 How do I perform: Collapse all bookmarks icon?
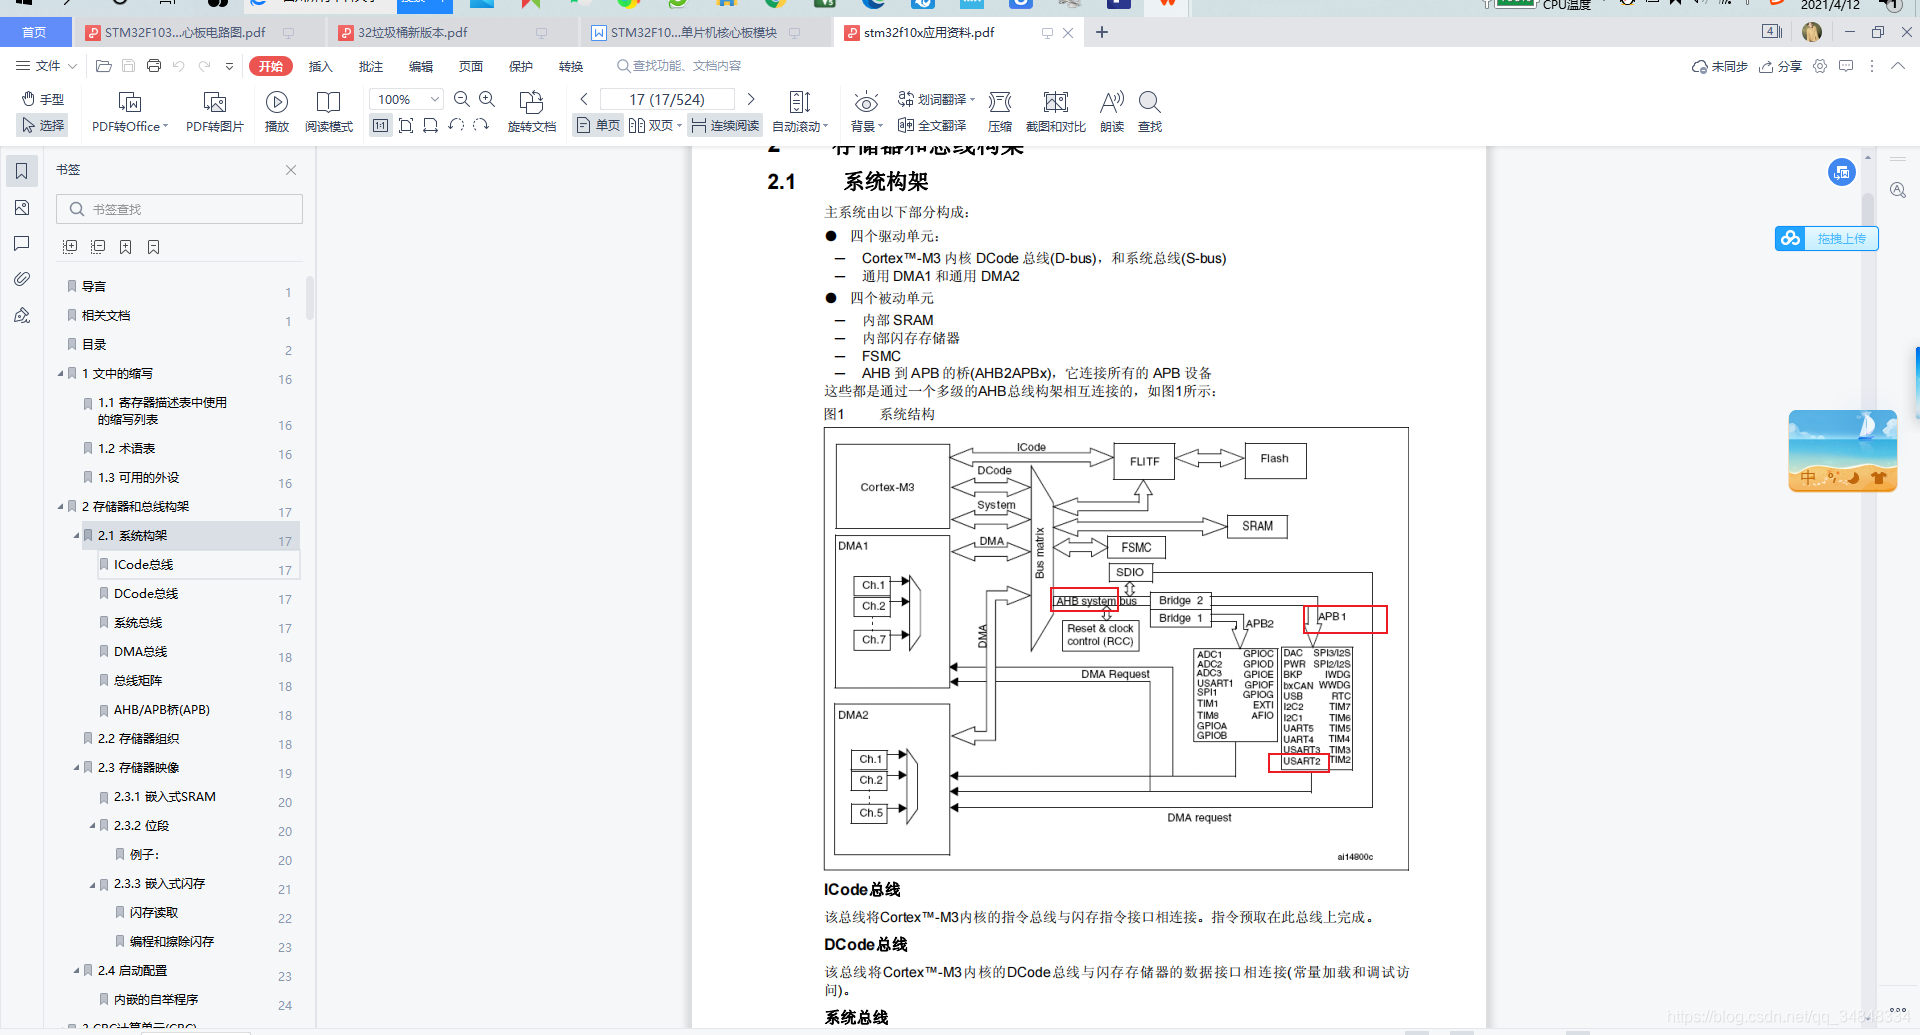click(98, 246)
